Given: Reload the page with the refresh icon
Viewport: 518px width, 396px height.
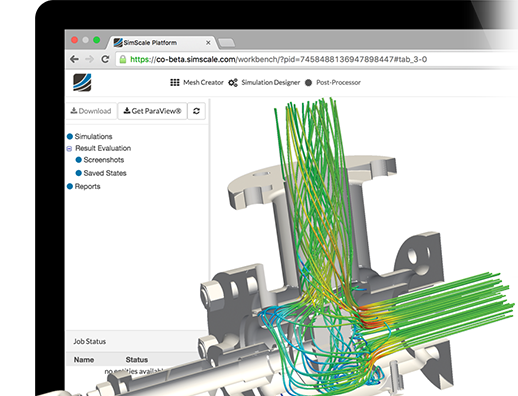Looking at the screenshot, I should (105, 59).
